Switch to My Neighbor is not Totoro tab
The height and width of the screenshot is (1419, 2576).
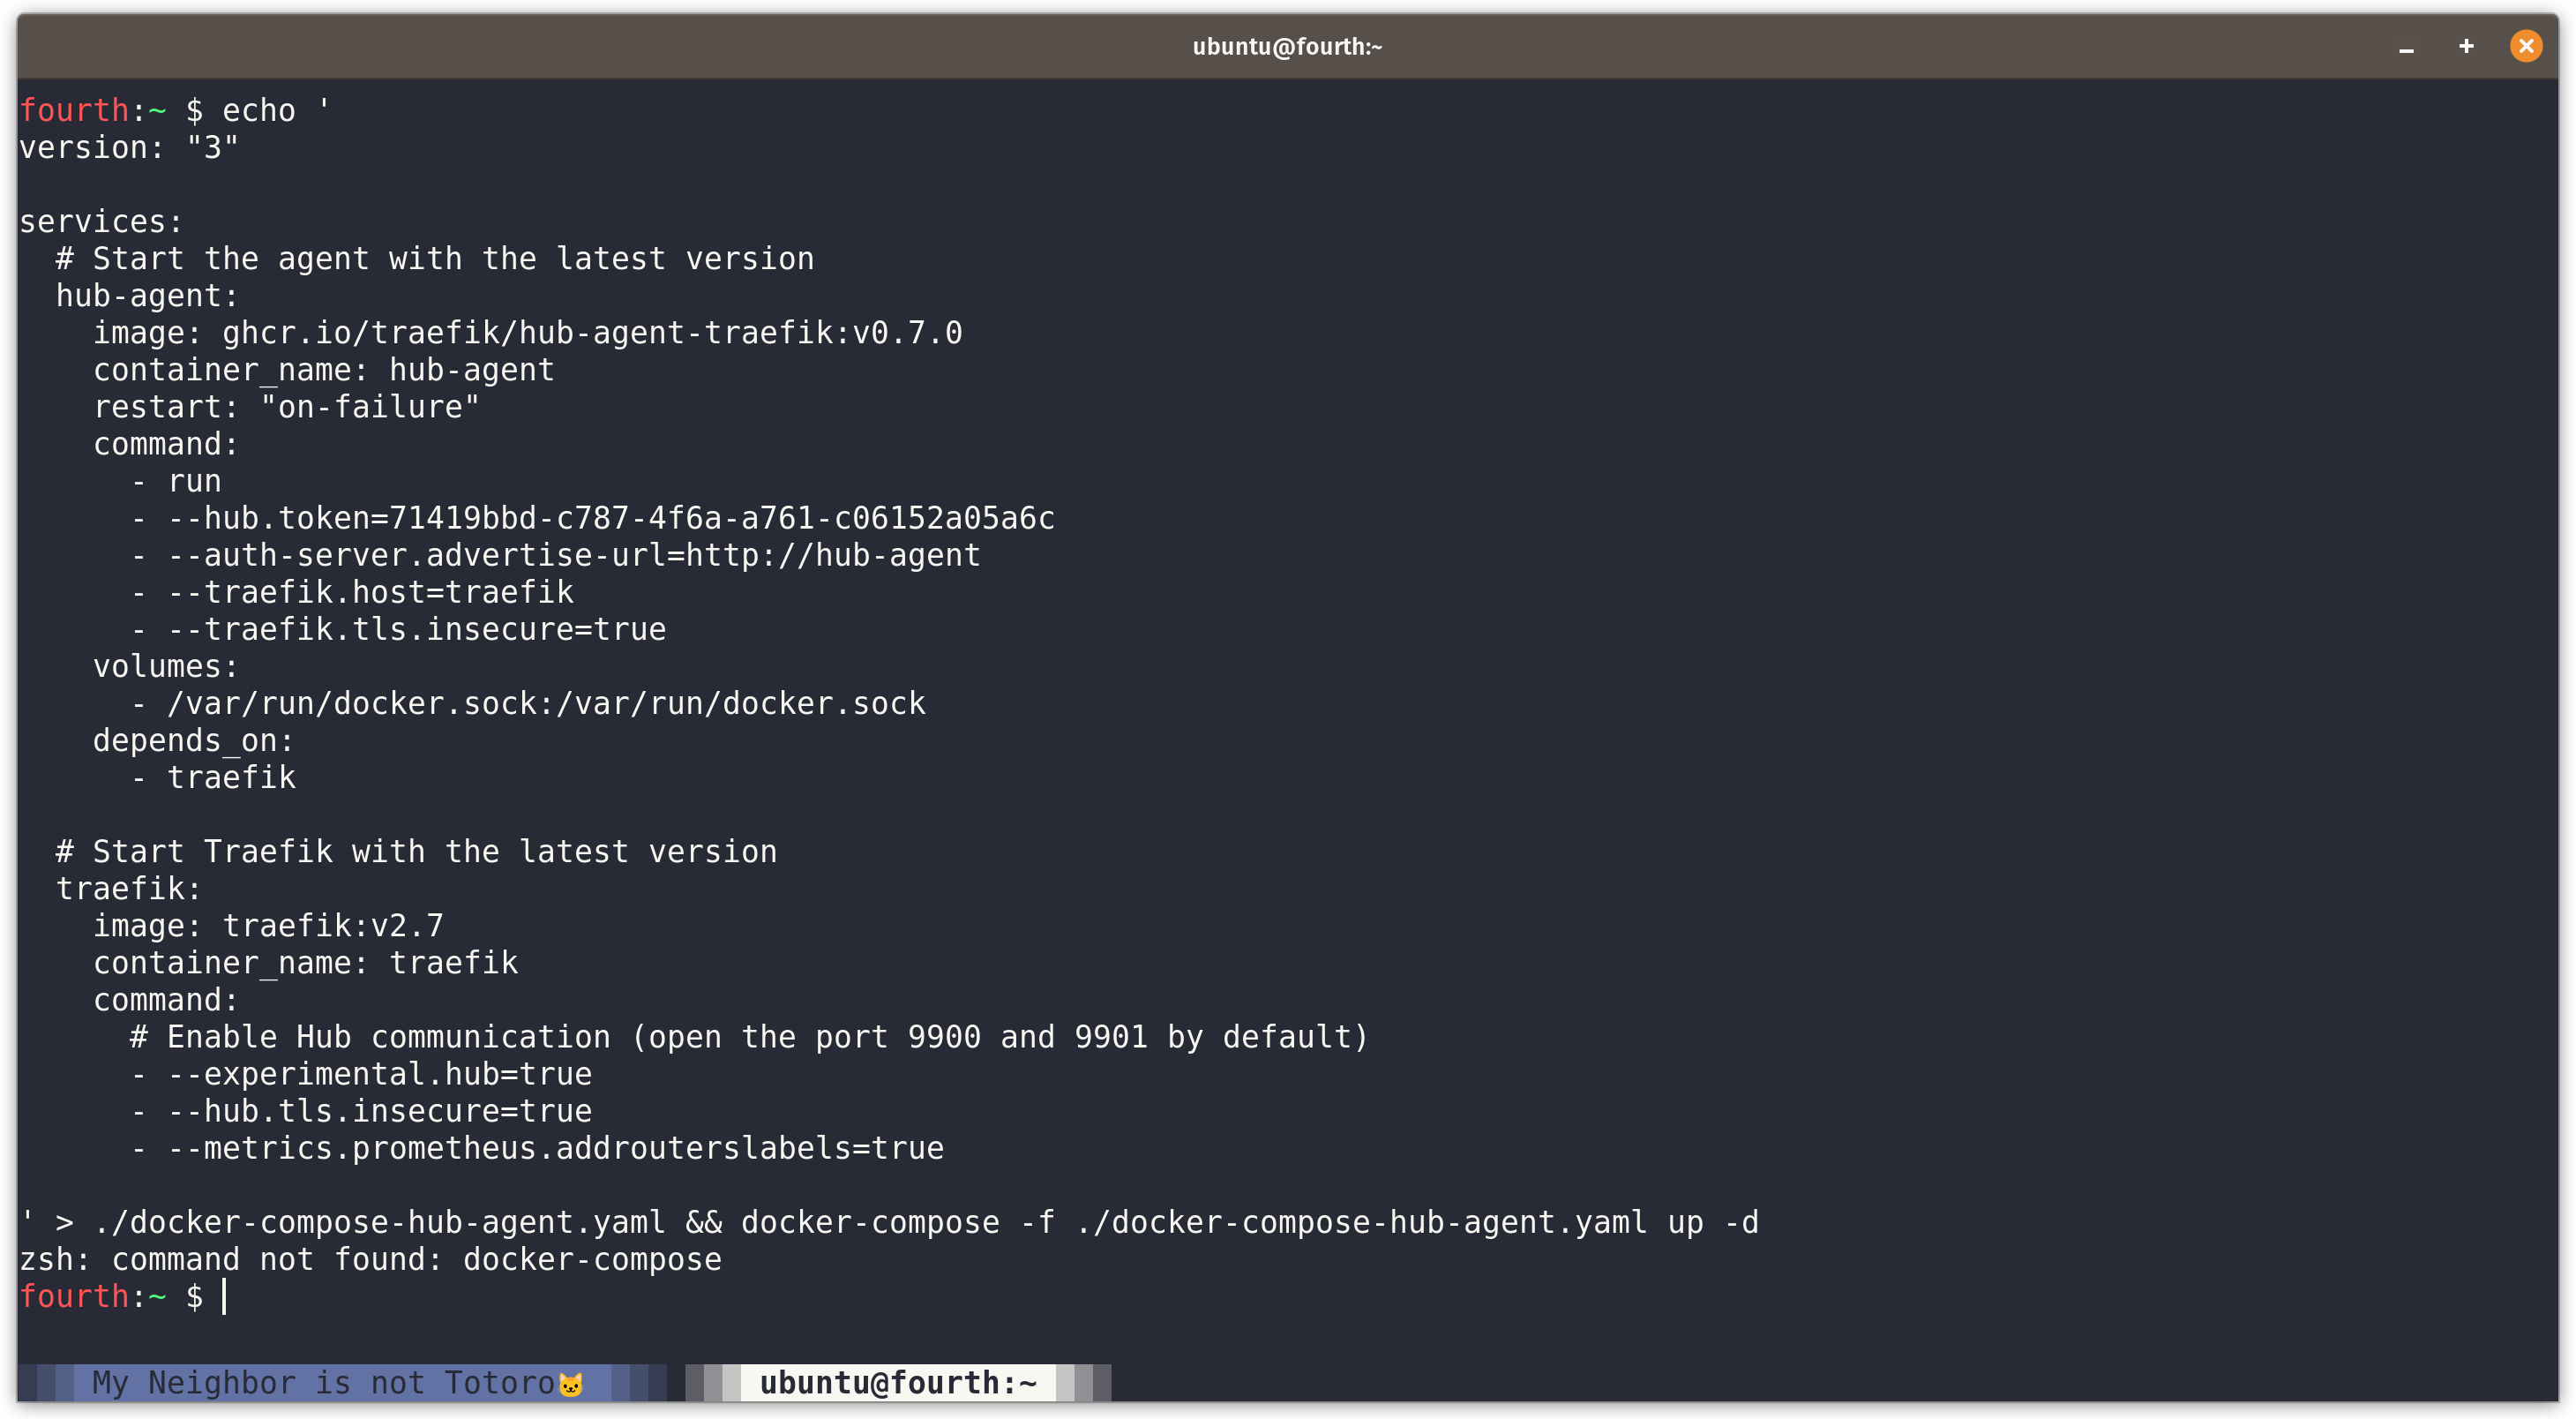pyautogui.click(x=322, y=1382)
